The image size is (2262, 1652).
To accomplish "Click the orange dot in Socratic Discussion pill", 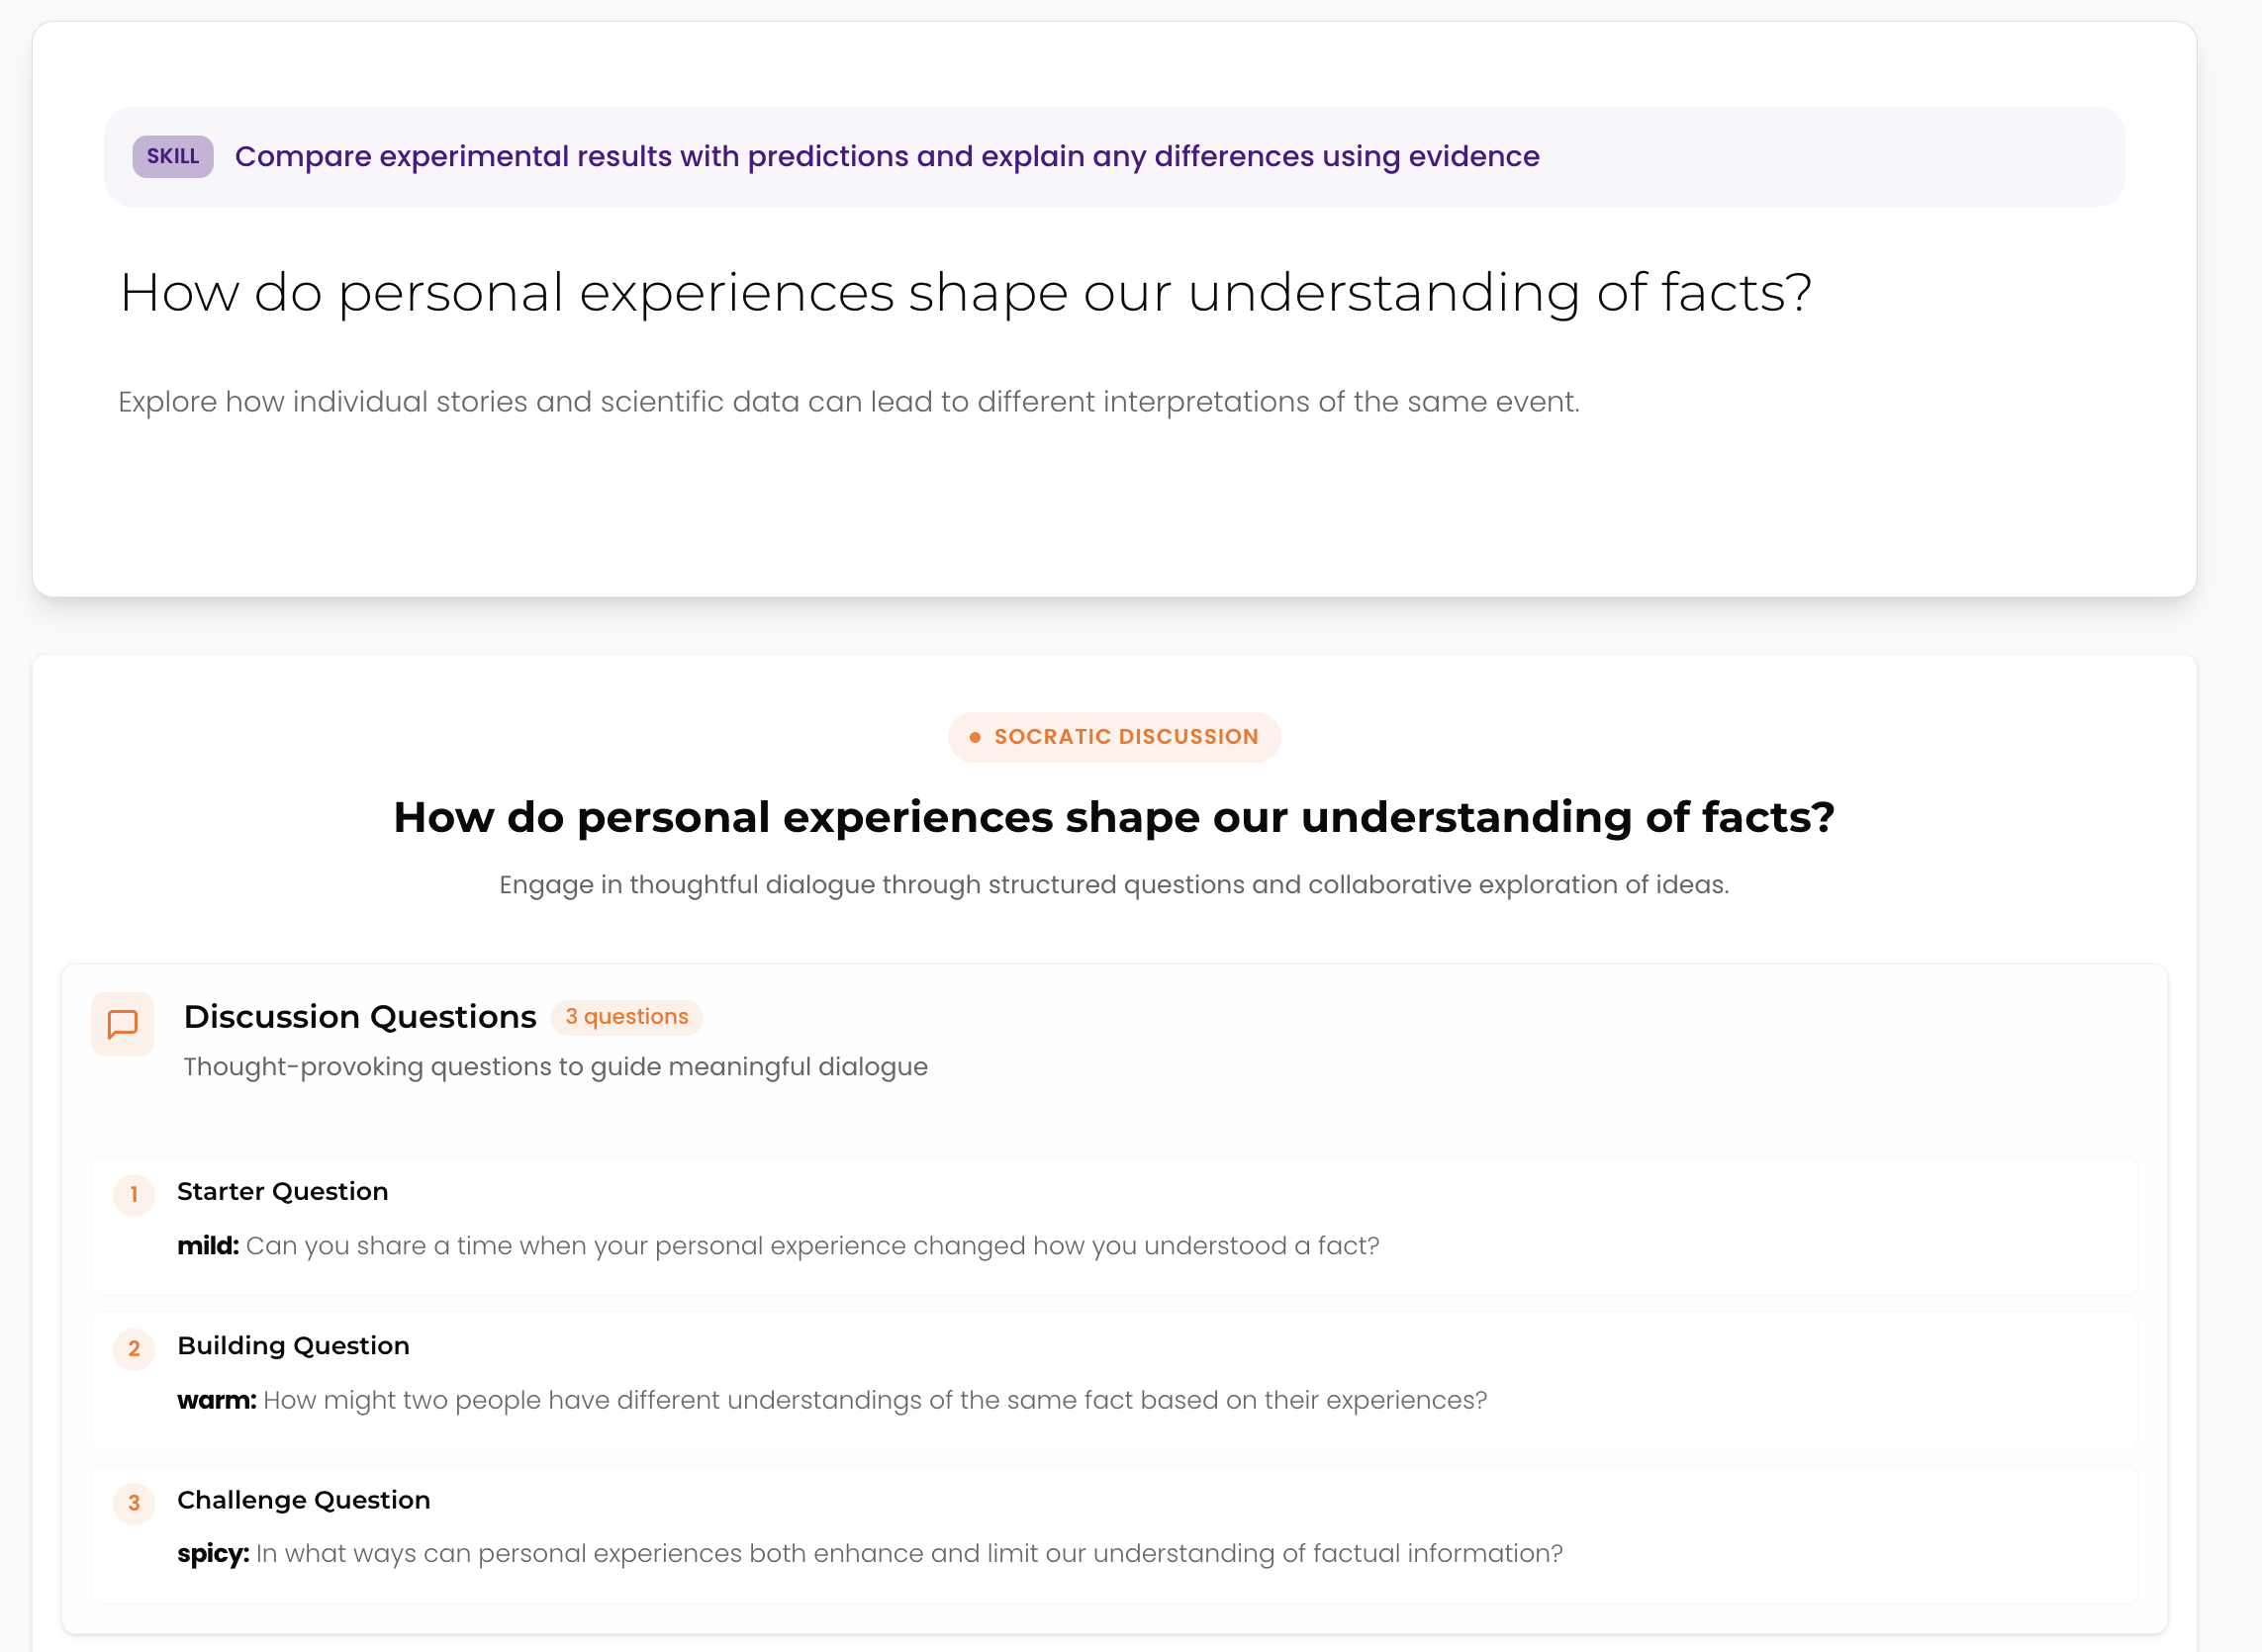I will coord(975,737).
